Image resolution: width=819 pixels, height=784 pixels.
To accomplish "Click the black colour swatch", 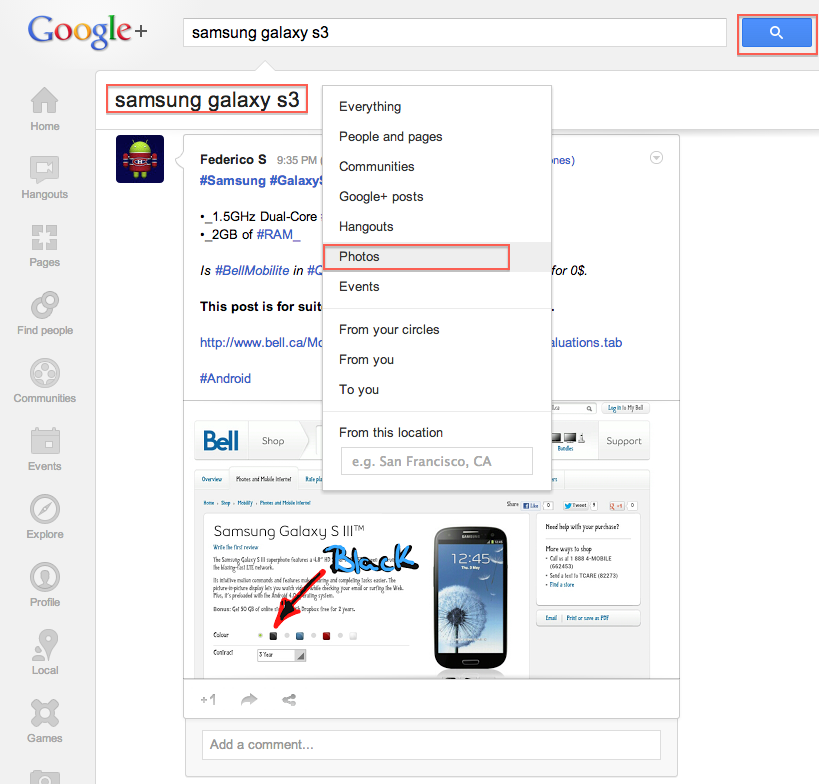I will 273,636.
